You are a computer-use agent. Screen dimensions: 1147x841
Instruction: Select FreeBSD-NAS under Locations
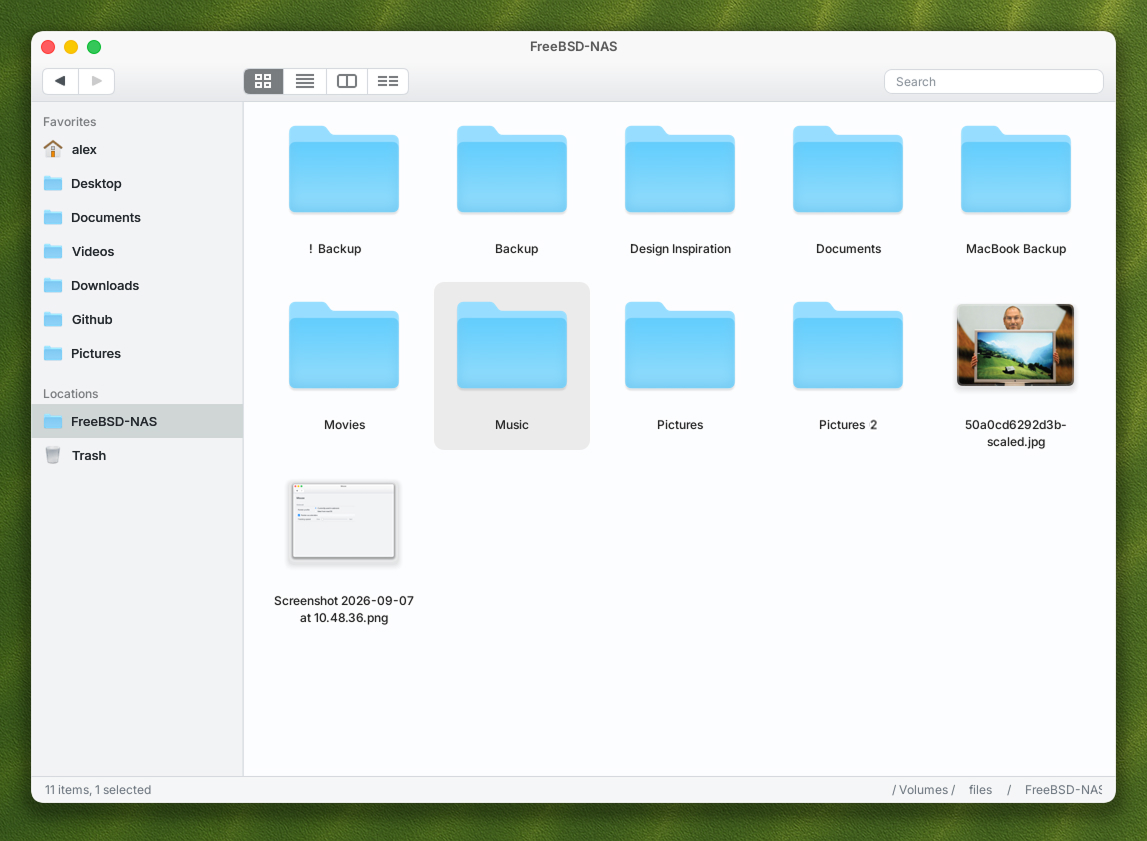[x=137, y=421]
